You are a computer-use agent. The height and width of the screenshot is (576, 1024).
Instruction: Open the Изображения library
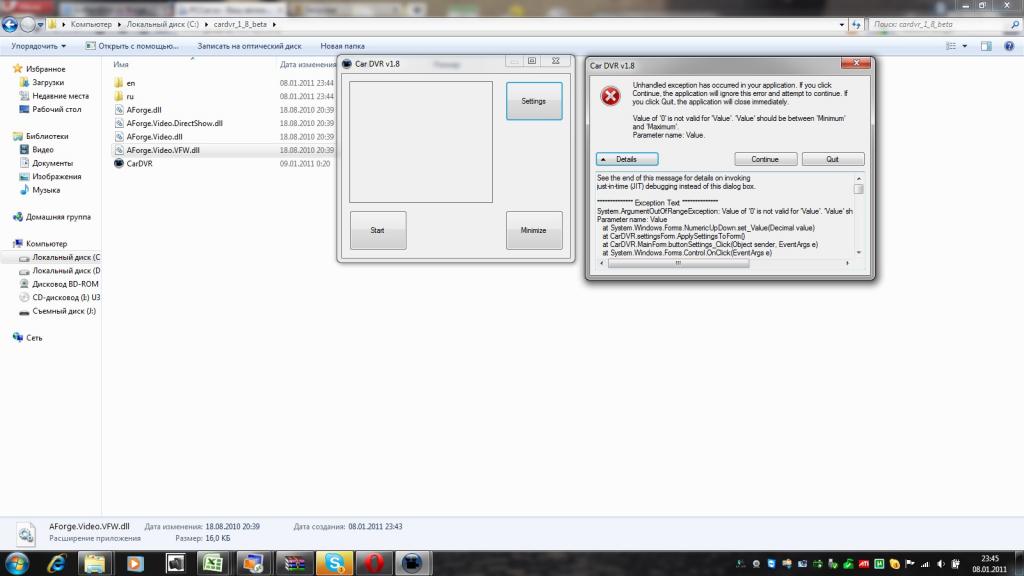pyautogui.click(x=56, y=176)
